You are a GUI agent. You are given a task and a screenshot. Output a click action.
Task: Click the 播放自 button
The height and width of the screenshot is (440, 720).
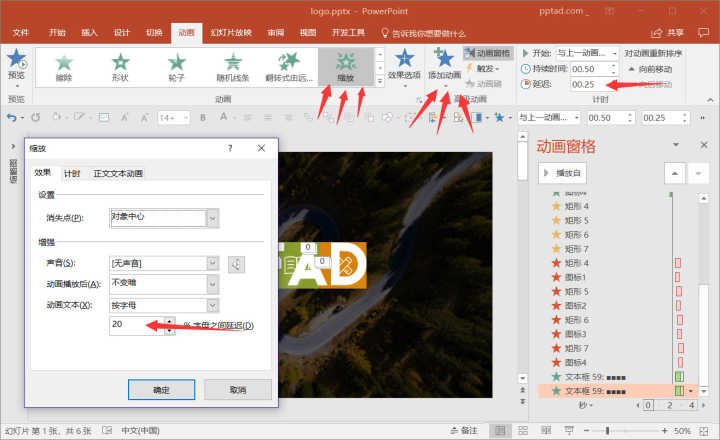562,173
